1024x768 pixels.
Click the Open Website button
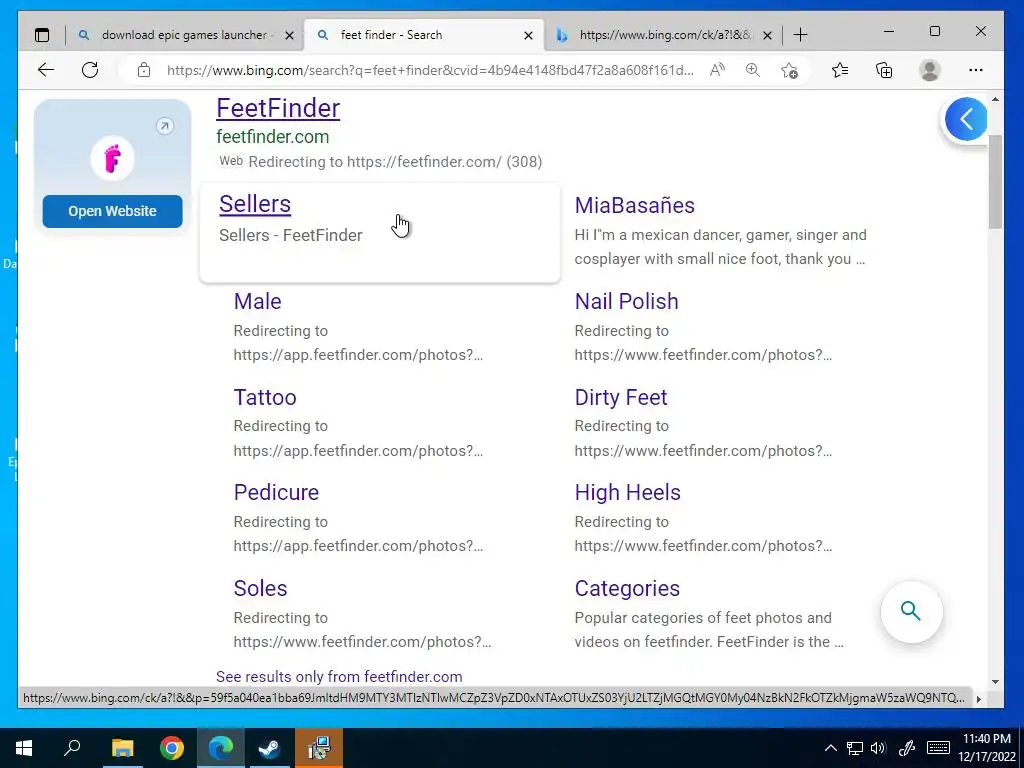[x=112, y=211]
